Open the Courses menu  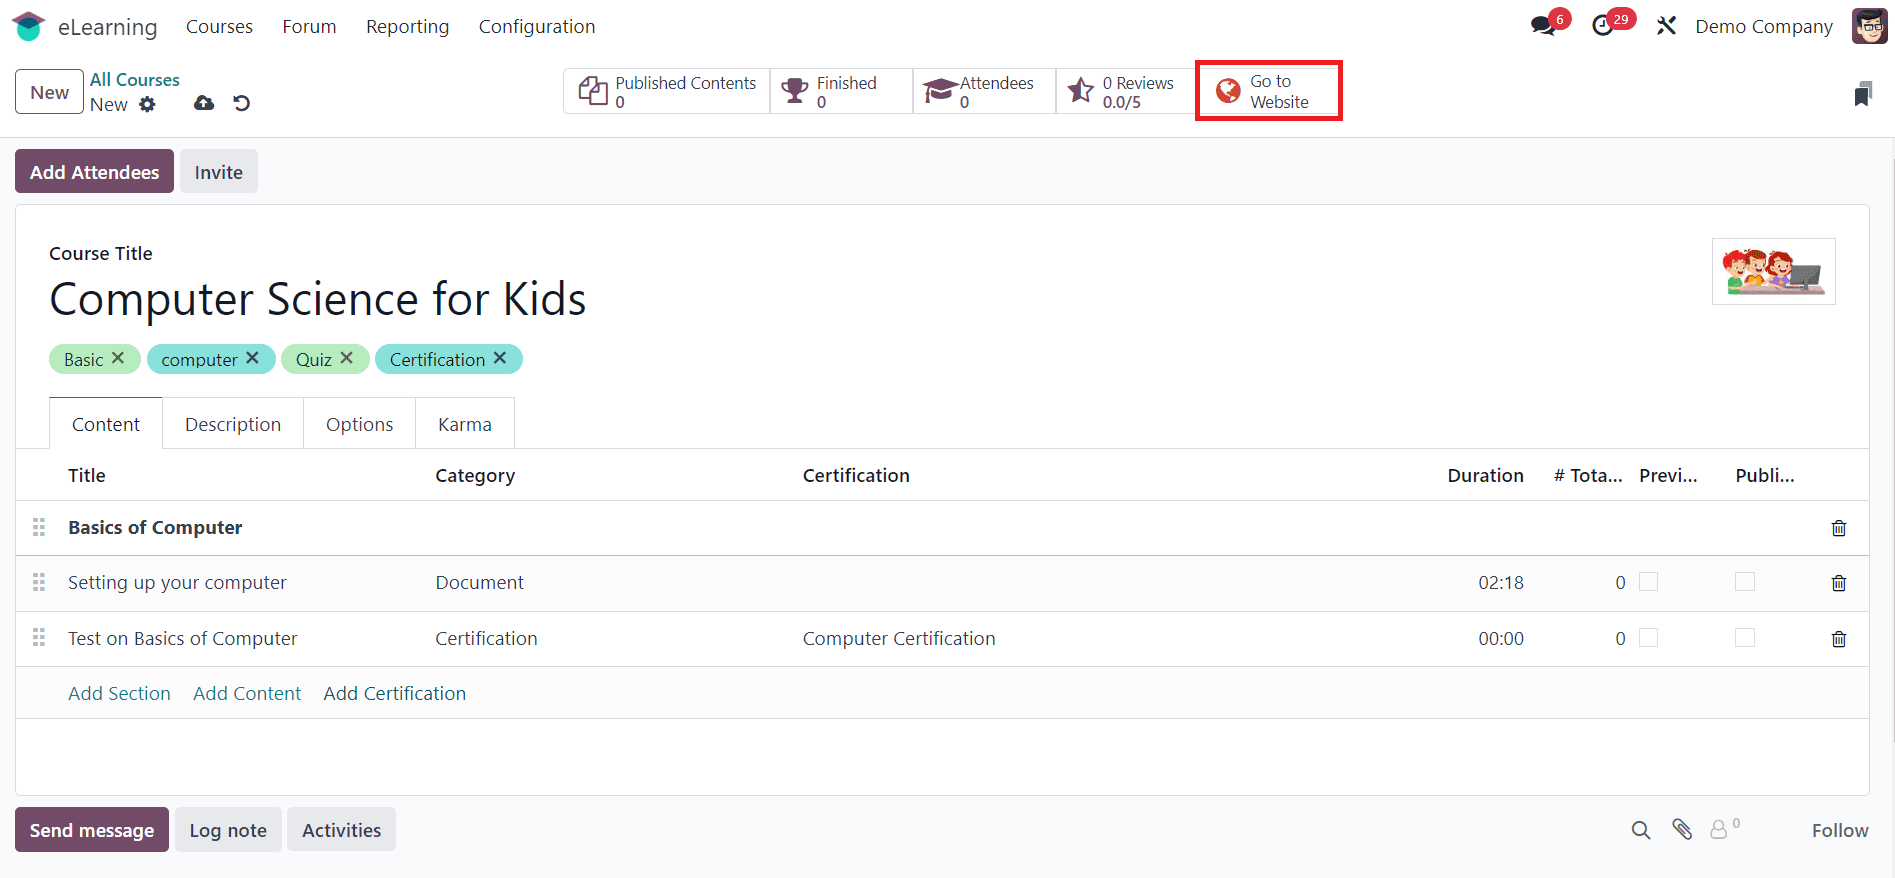(x=219, y=27)
